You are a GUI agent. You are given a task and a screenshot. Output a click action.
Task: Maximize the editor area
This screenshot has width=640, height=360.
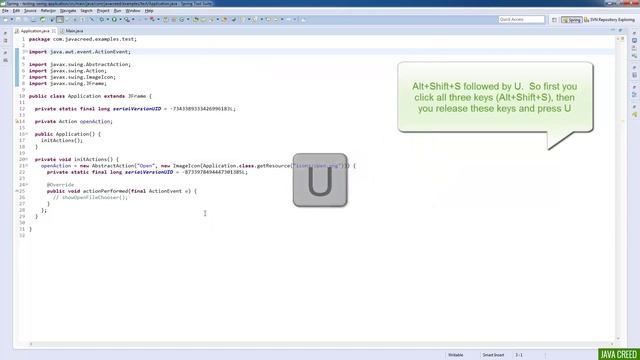[x=620, y=30]
